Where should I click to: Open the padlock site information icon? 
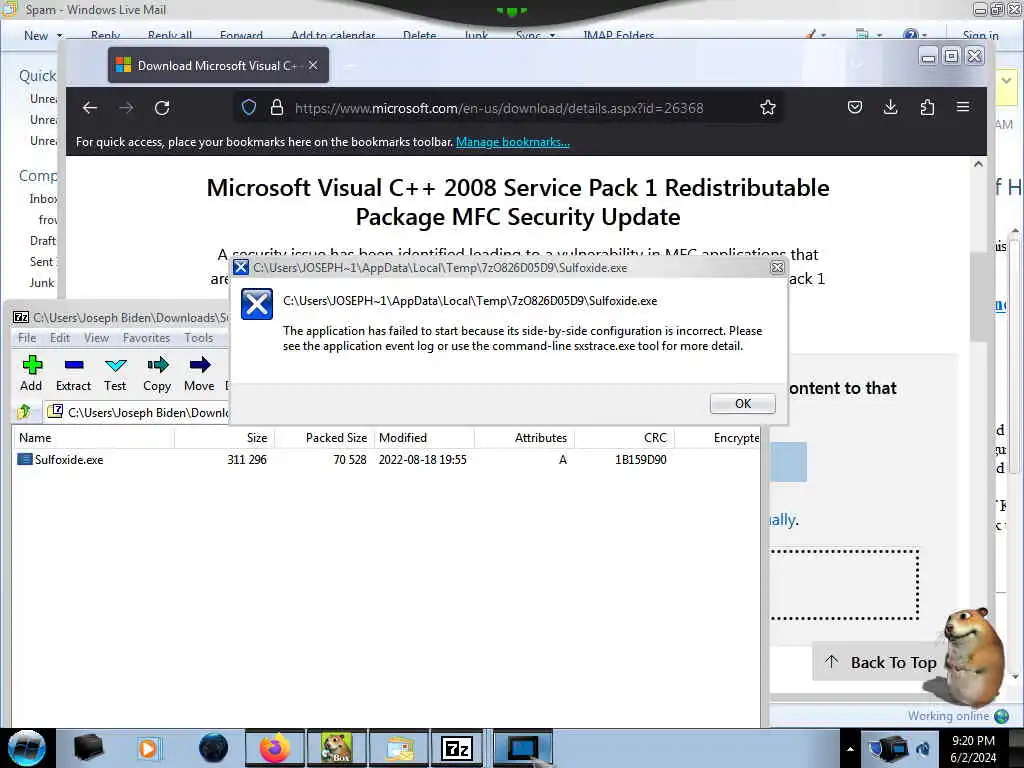277,107
